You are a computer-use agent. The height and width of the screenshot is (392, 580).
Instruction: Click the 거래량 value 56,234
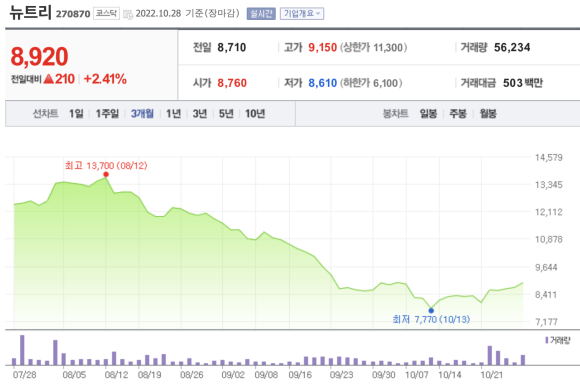click(512, 47)
